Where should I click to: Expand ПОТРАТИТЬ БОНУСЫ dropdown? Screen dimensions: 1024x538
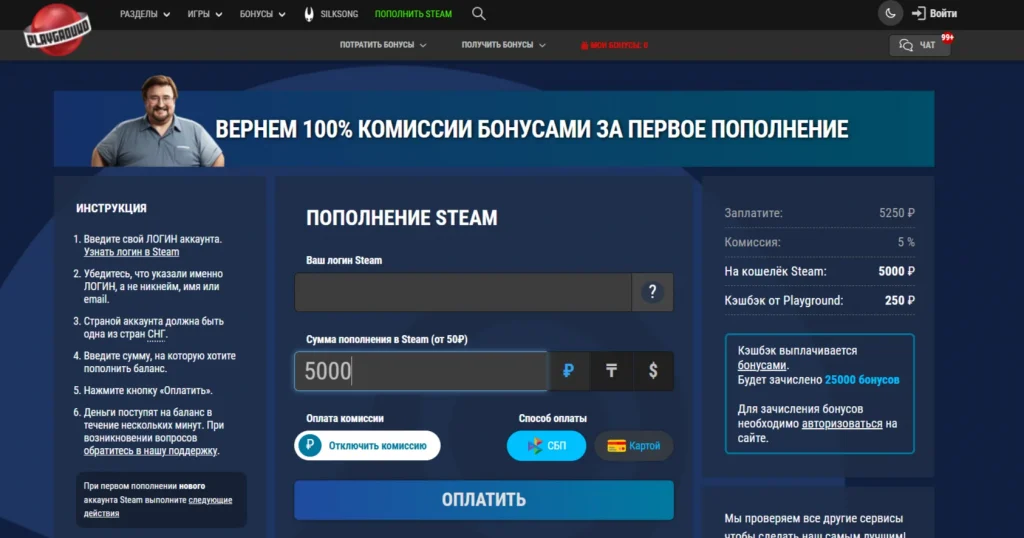pos(383,45)
